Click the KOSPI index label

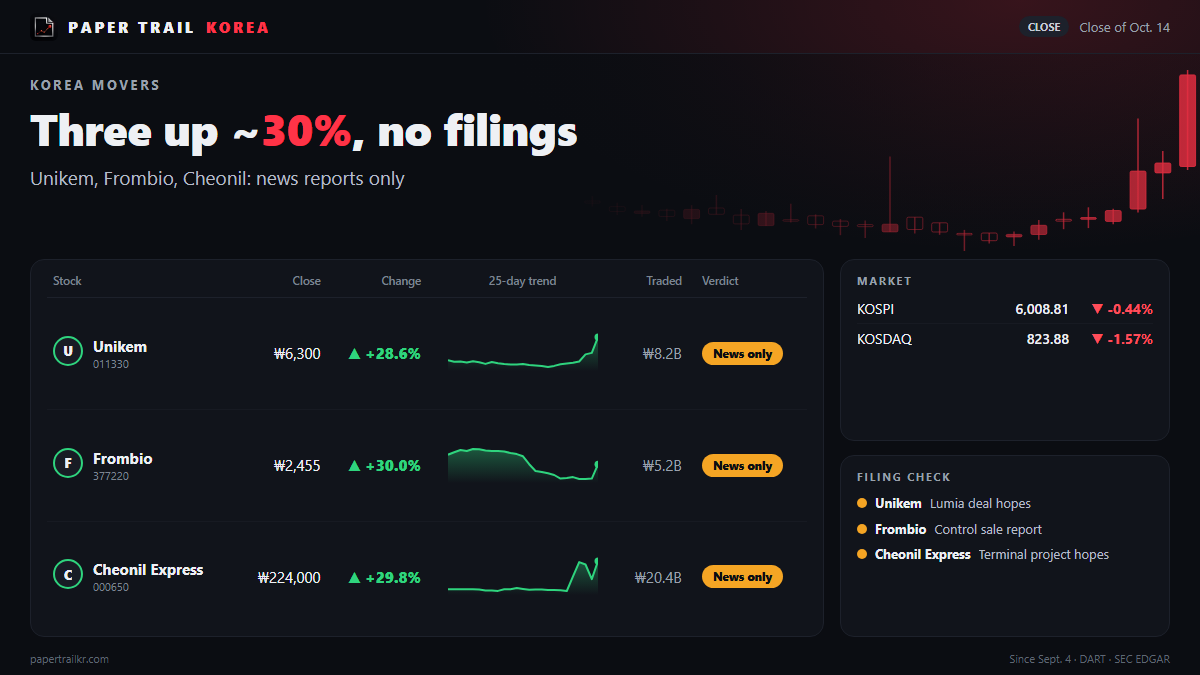coord(875,310)
